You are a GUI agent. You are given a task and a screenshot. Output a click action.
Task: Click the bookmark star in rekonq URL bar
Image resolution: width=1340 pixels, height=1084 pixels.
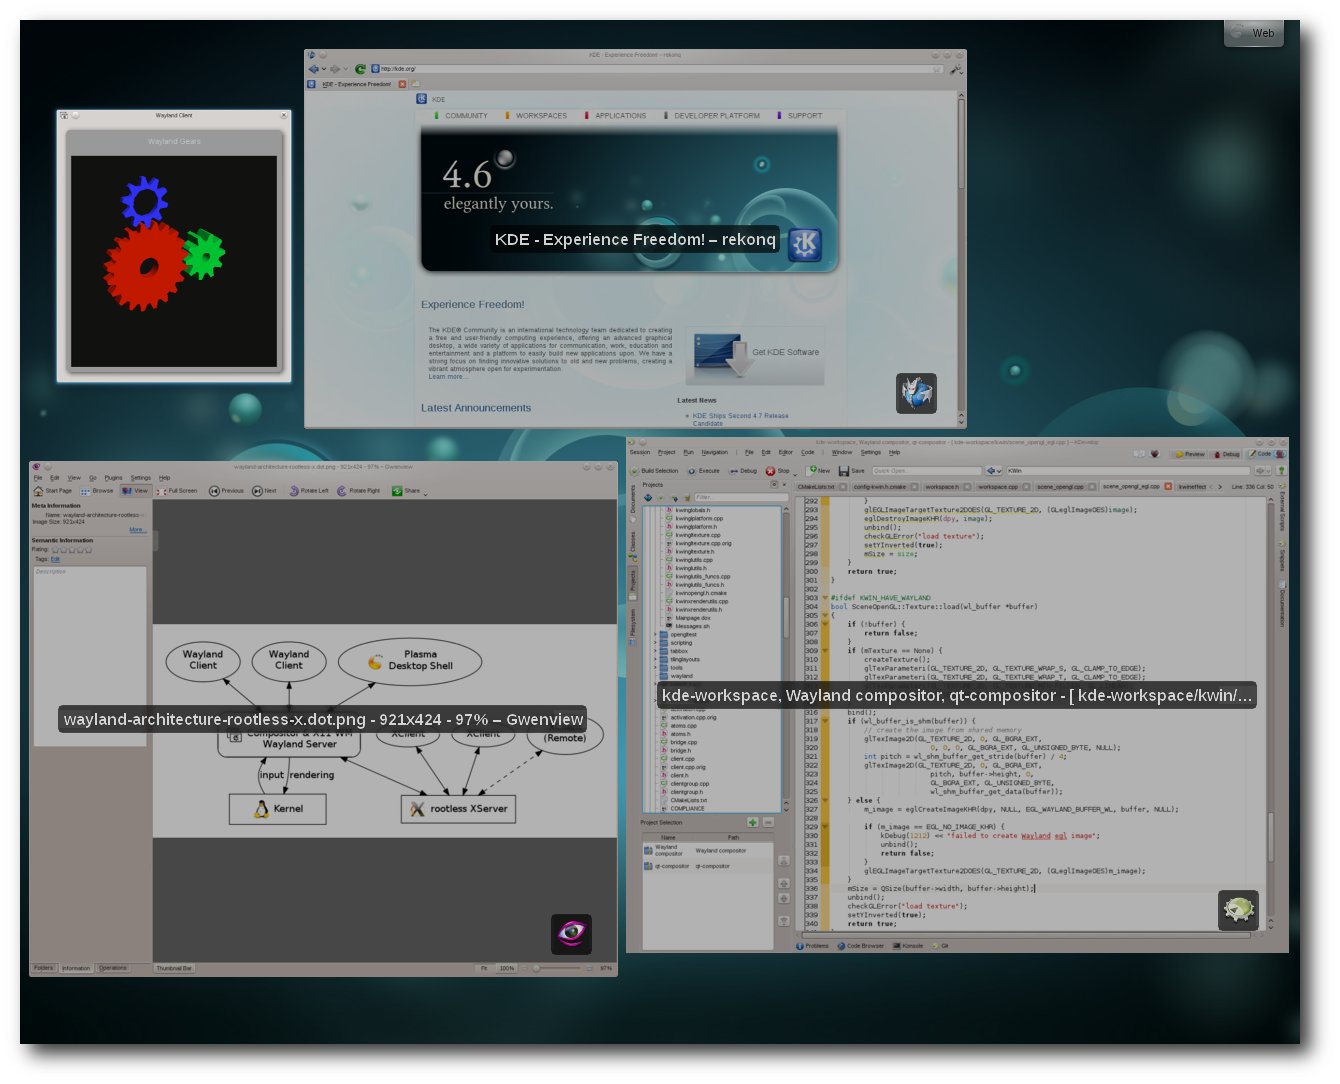[937, 69]
